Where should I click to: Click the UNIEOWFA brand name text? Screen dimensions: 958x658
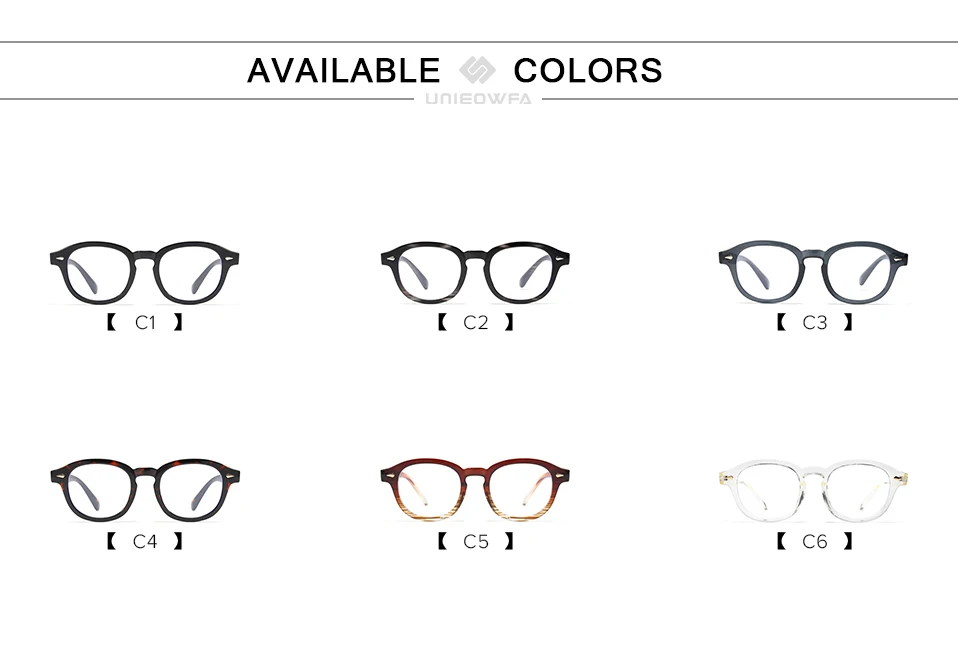[478, 99]
